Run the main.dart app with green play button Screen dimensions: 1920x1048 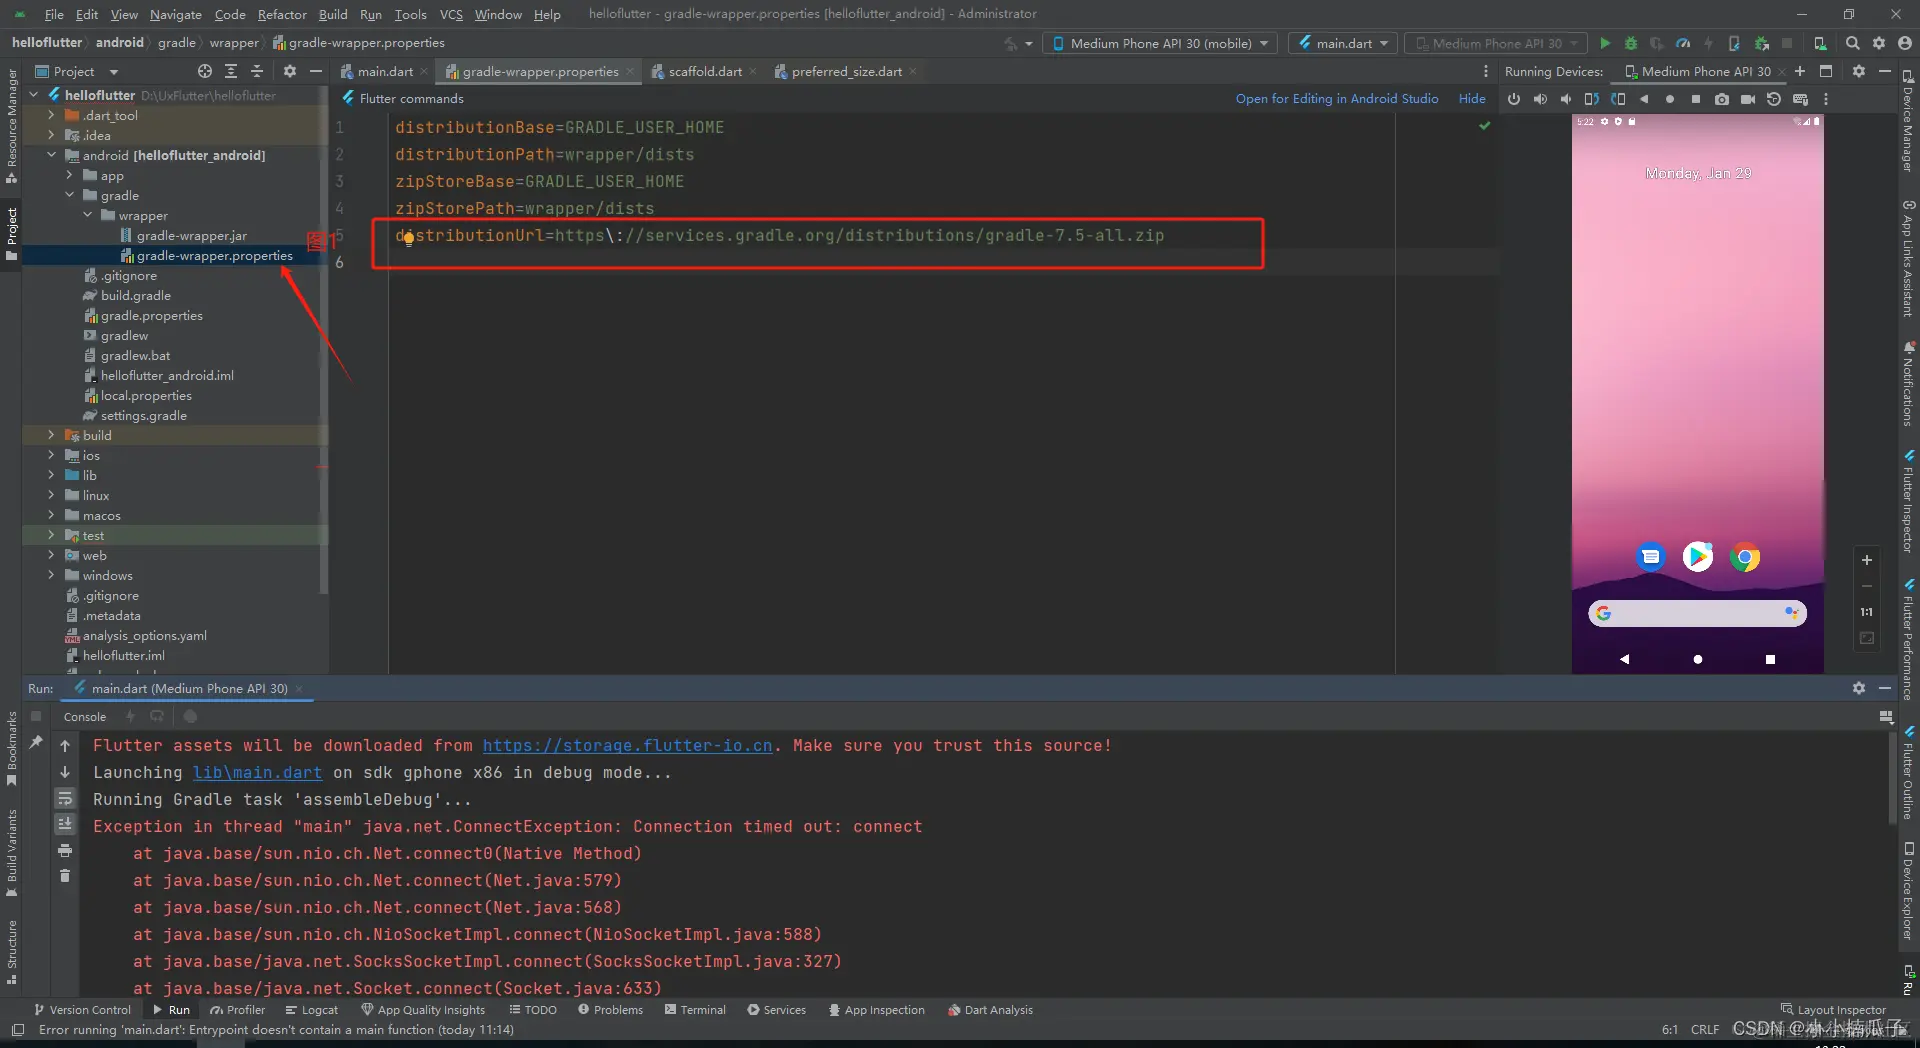pos(1605,43)
